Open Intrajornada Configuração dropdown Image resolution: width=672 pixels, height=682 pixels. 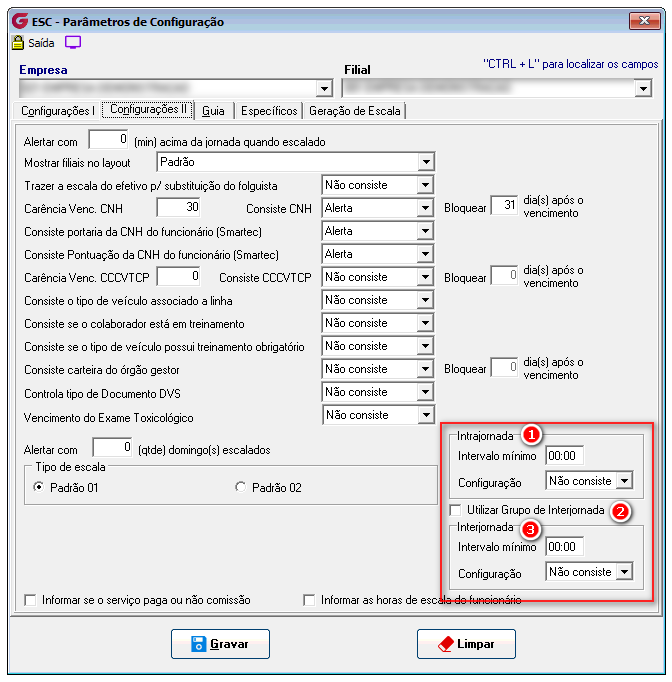point(625,481)
